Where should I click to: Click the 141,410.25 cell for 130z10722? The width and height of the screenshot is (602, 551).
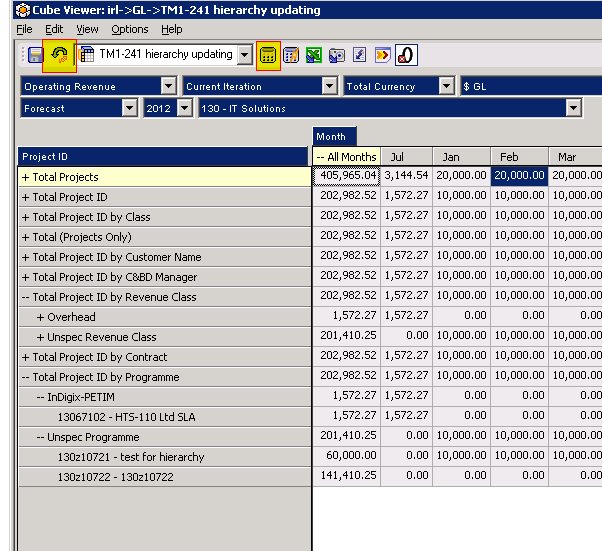347,475
